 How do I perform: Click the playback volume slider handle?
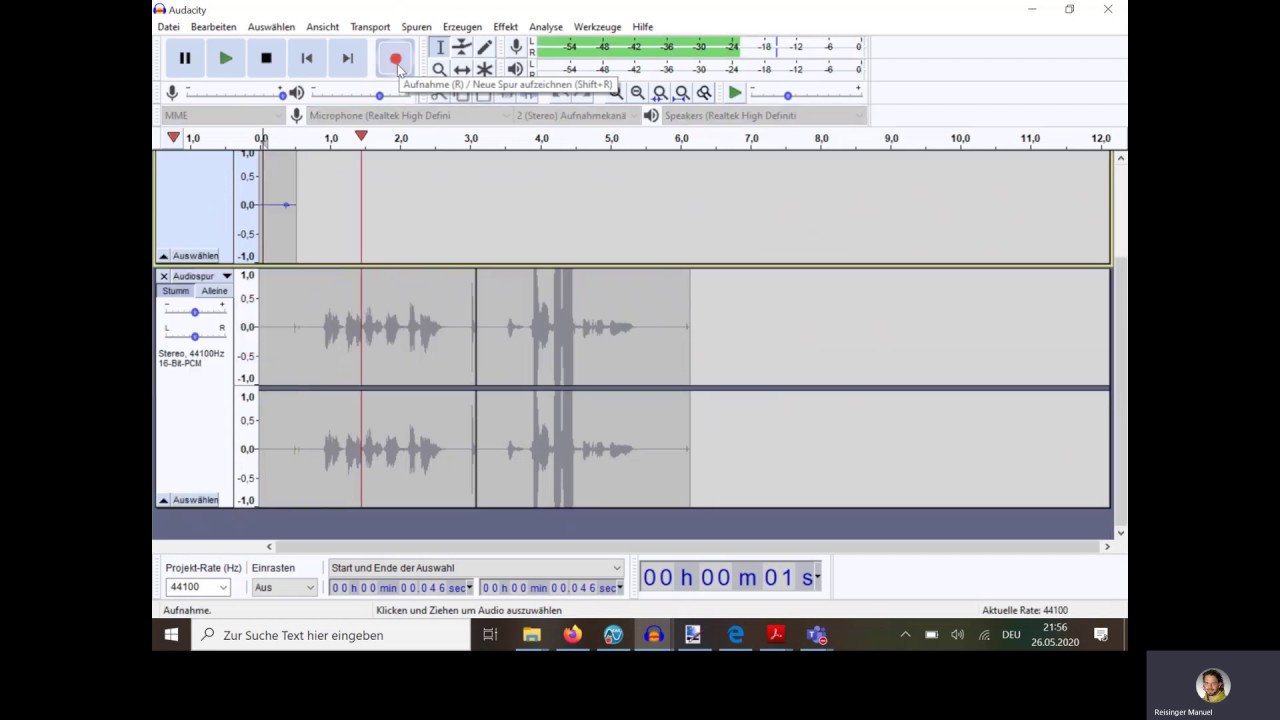(379, 95)
